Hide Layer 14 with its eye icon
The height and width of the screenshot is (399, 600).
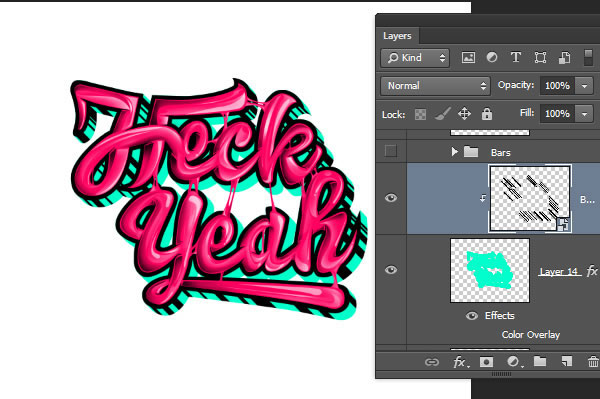point(391,270)
